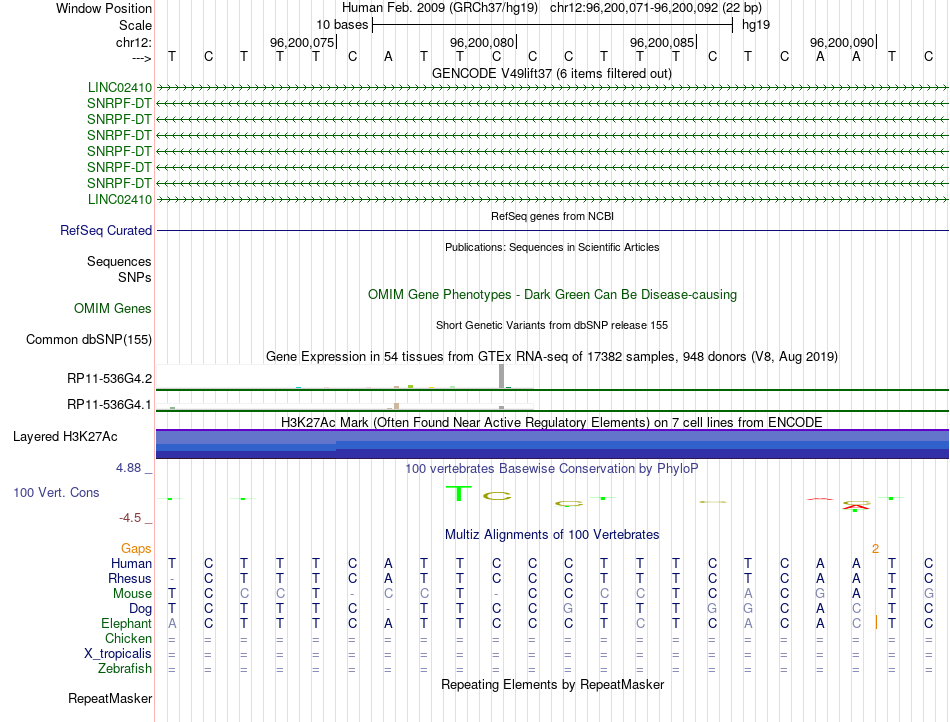Click the sequence direction arrow label
Viewport: 950px width, 722px height.
click(x=141, y=58)
